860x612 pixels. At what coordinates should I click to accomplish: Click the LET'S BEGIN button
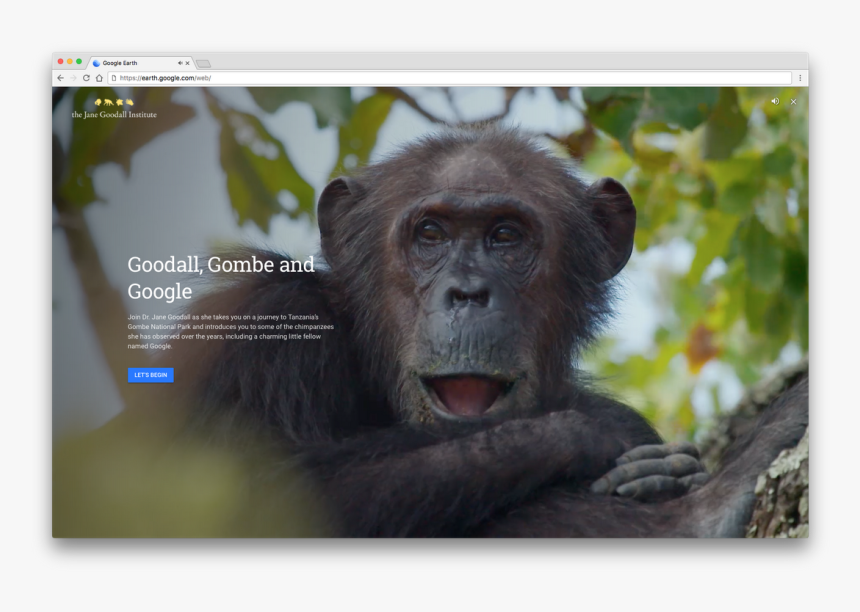tap(151, 375)
